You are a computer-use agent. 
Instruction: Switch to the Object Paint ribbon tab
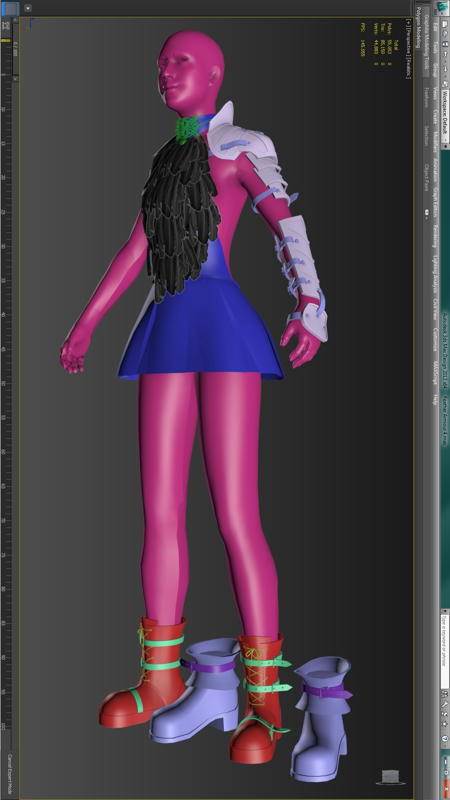pos(427,178)
